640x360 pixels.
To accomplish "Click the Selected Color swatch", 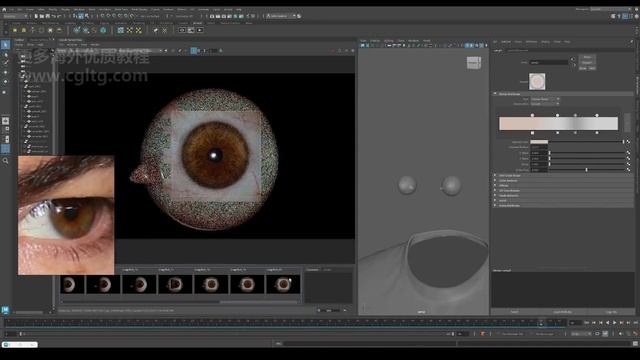I will 539,142.
